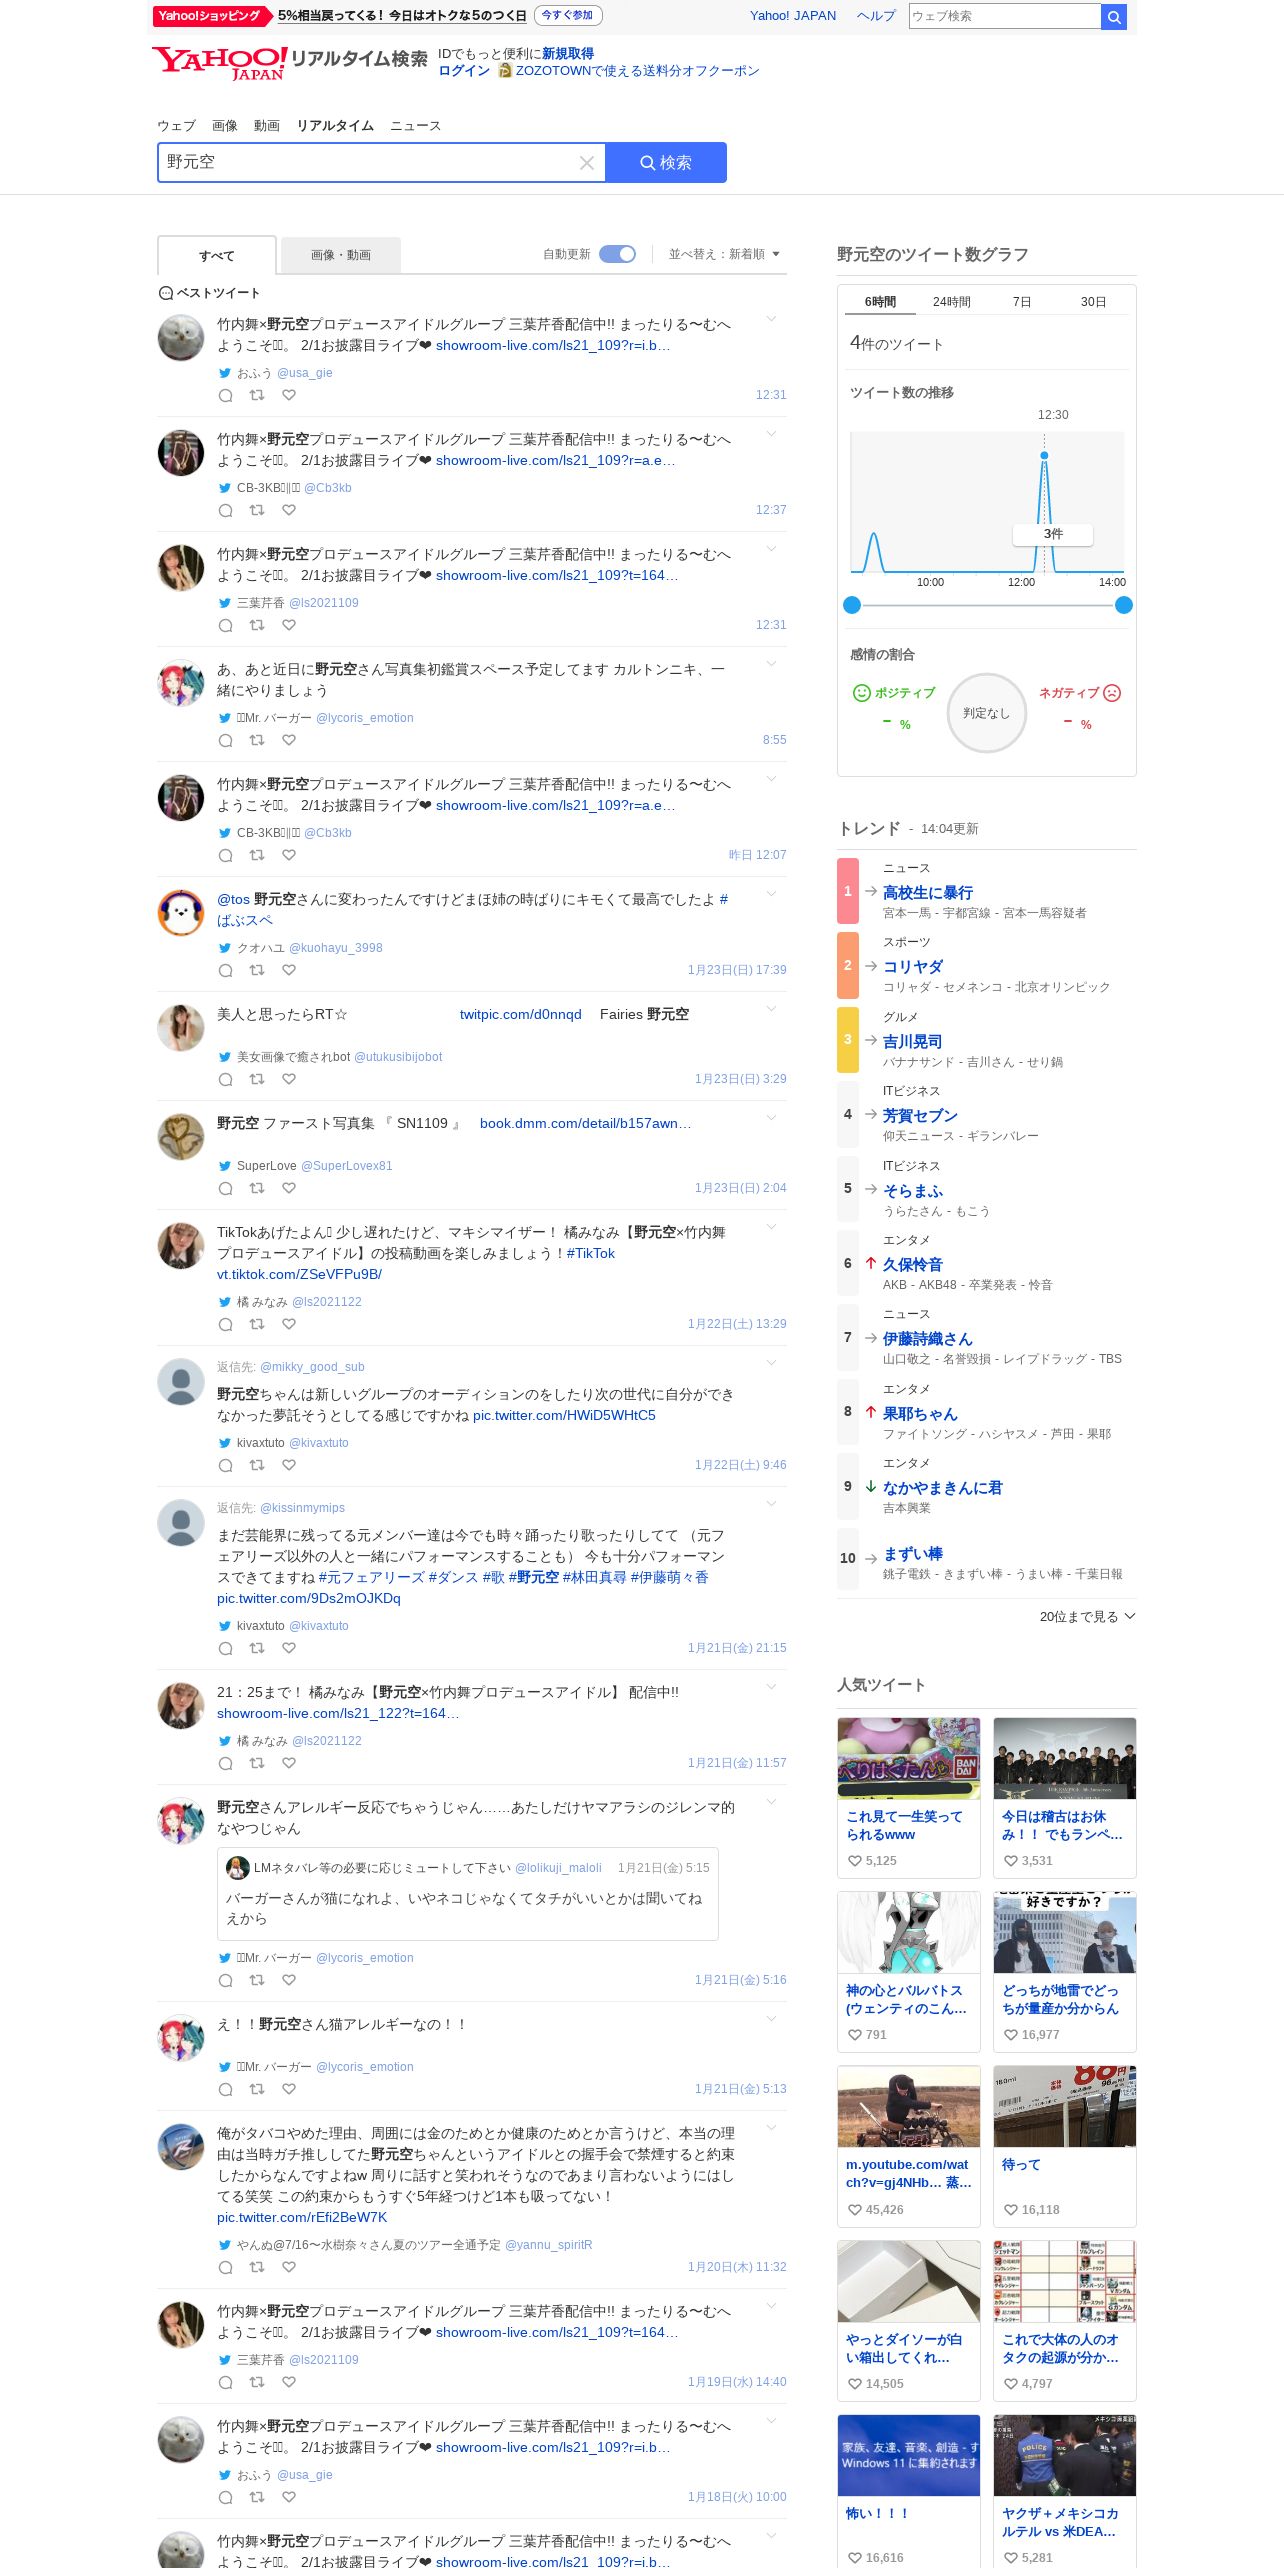The image size is (1284, 2568).
Task: Click the Twitter bird icon beside SuperLove
Action: 225,1166
